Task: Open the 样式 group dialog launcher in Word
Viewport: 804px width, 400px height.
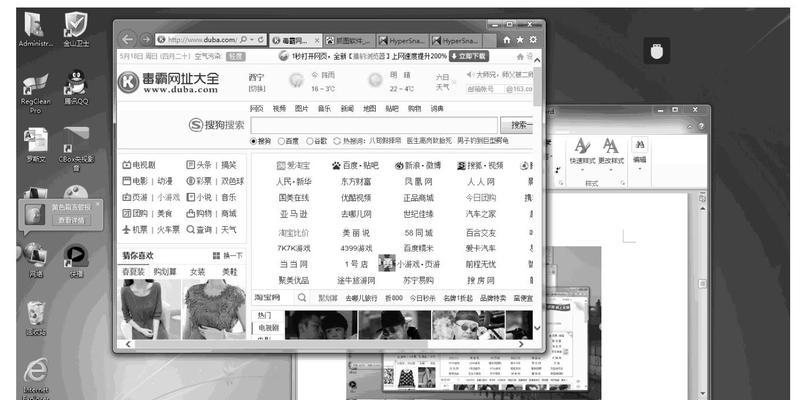Action: coord(622,183)
